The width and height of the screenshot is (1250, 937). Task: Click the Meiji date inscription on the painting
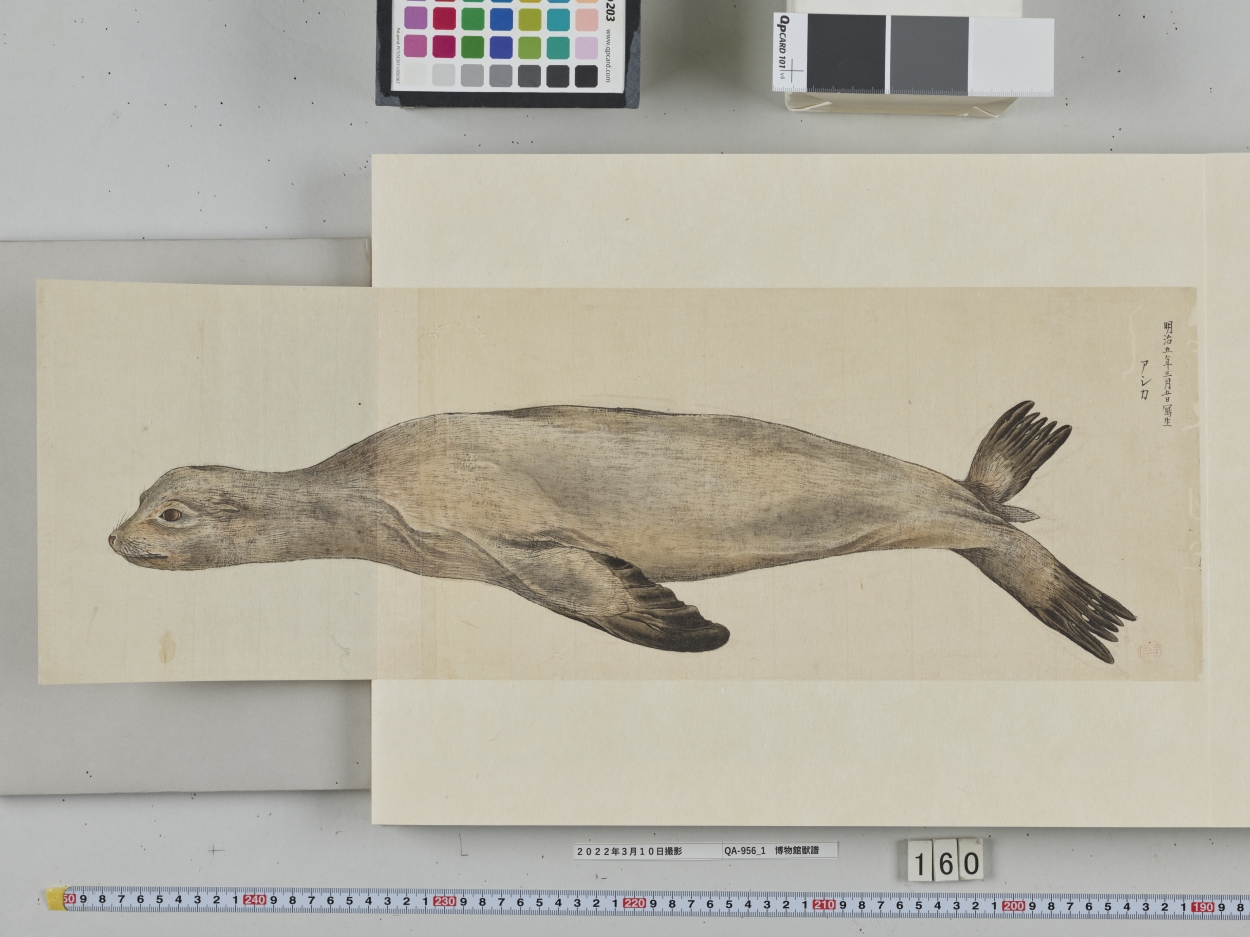(1166, 375)
